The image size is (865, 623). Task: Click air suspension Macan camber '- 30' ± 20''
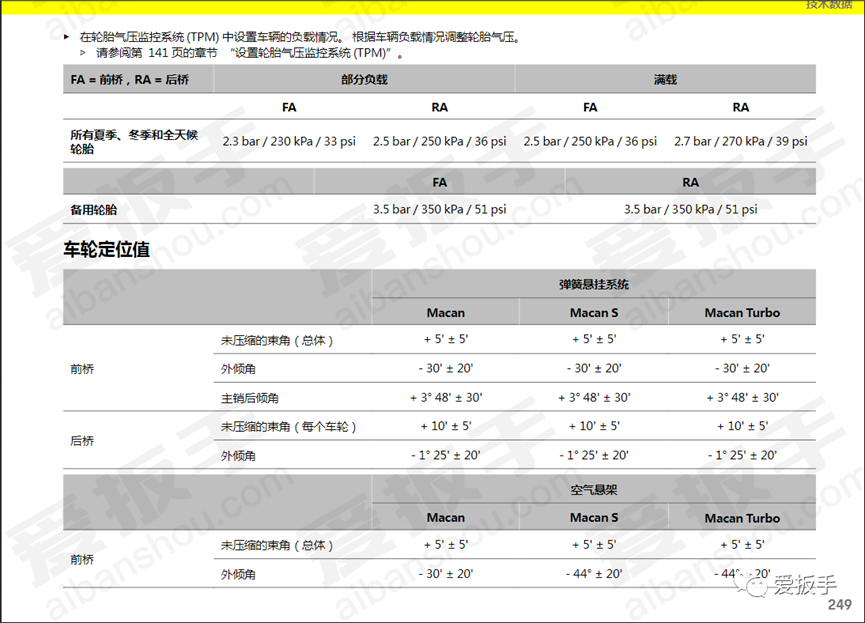coord(446,574)
